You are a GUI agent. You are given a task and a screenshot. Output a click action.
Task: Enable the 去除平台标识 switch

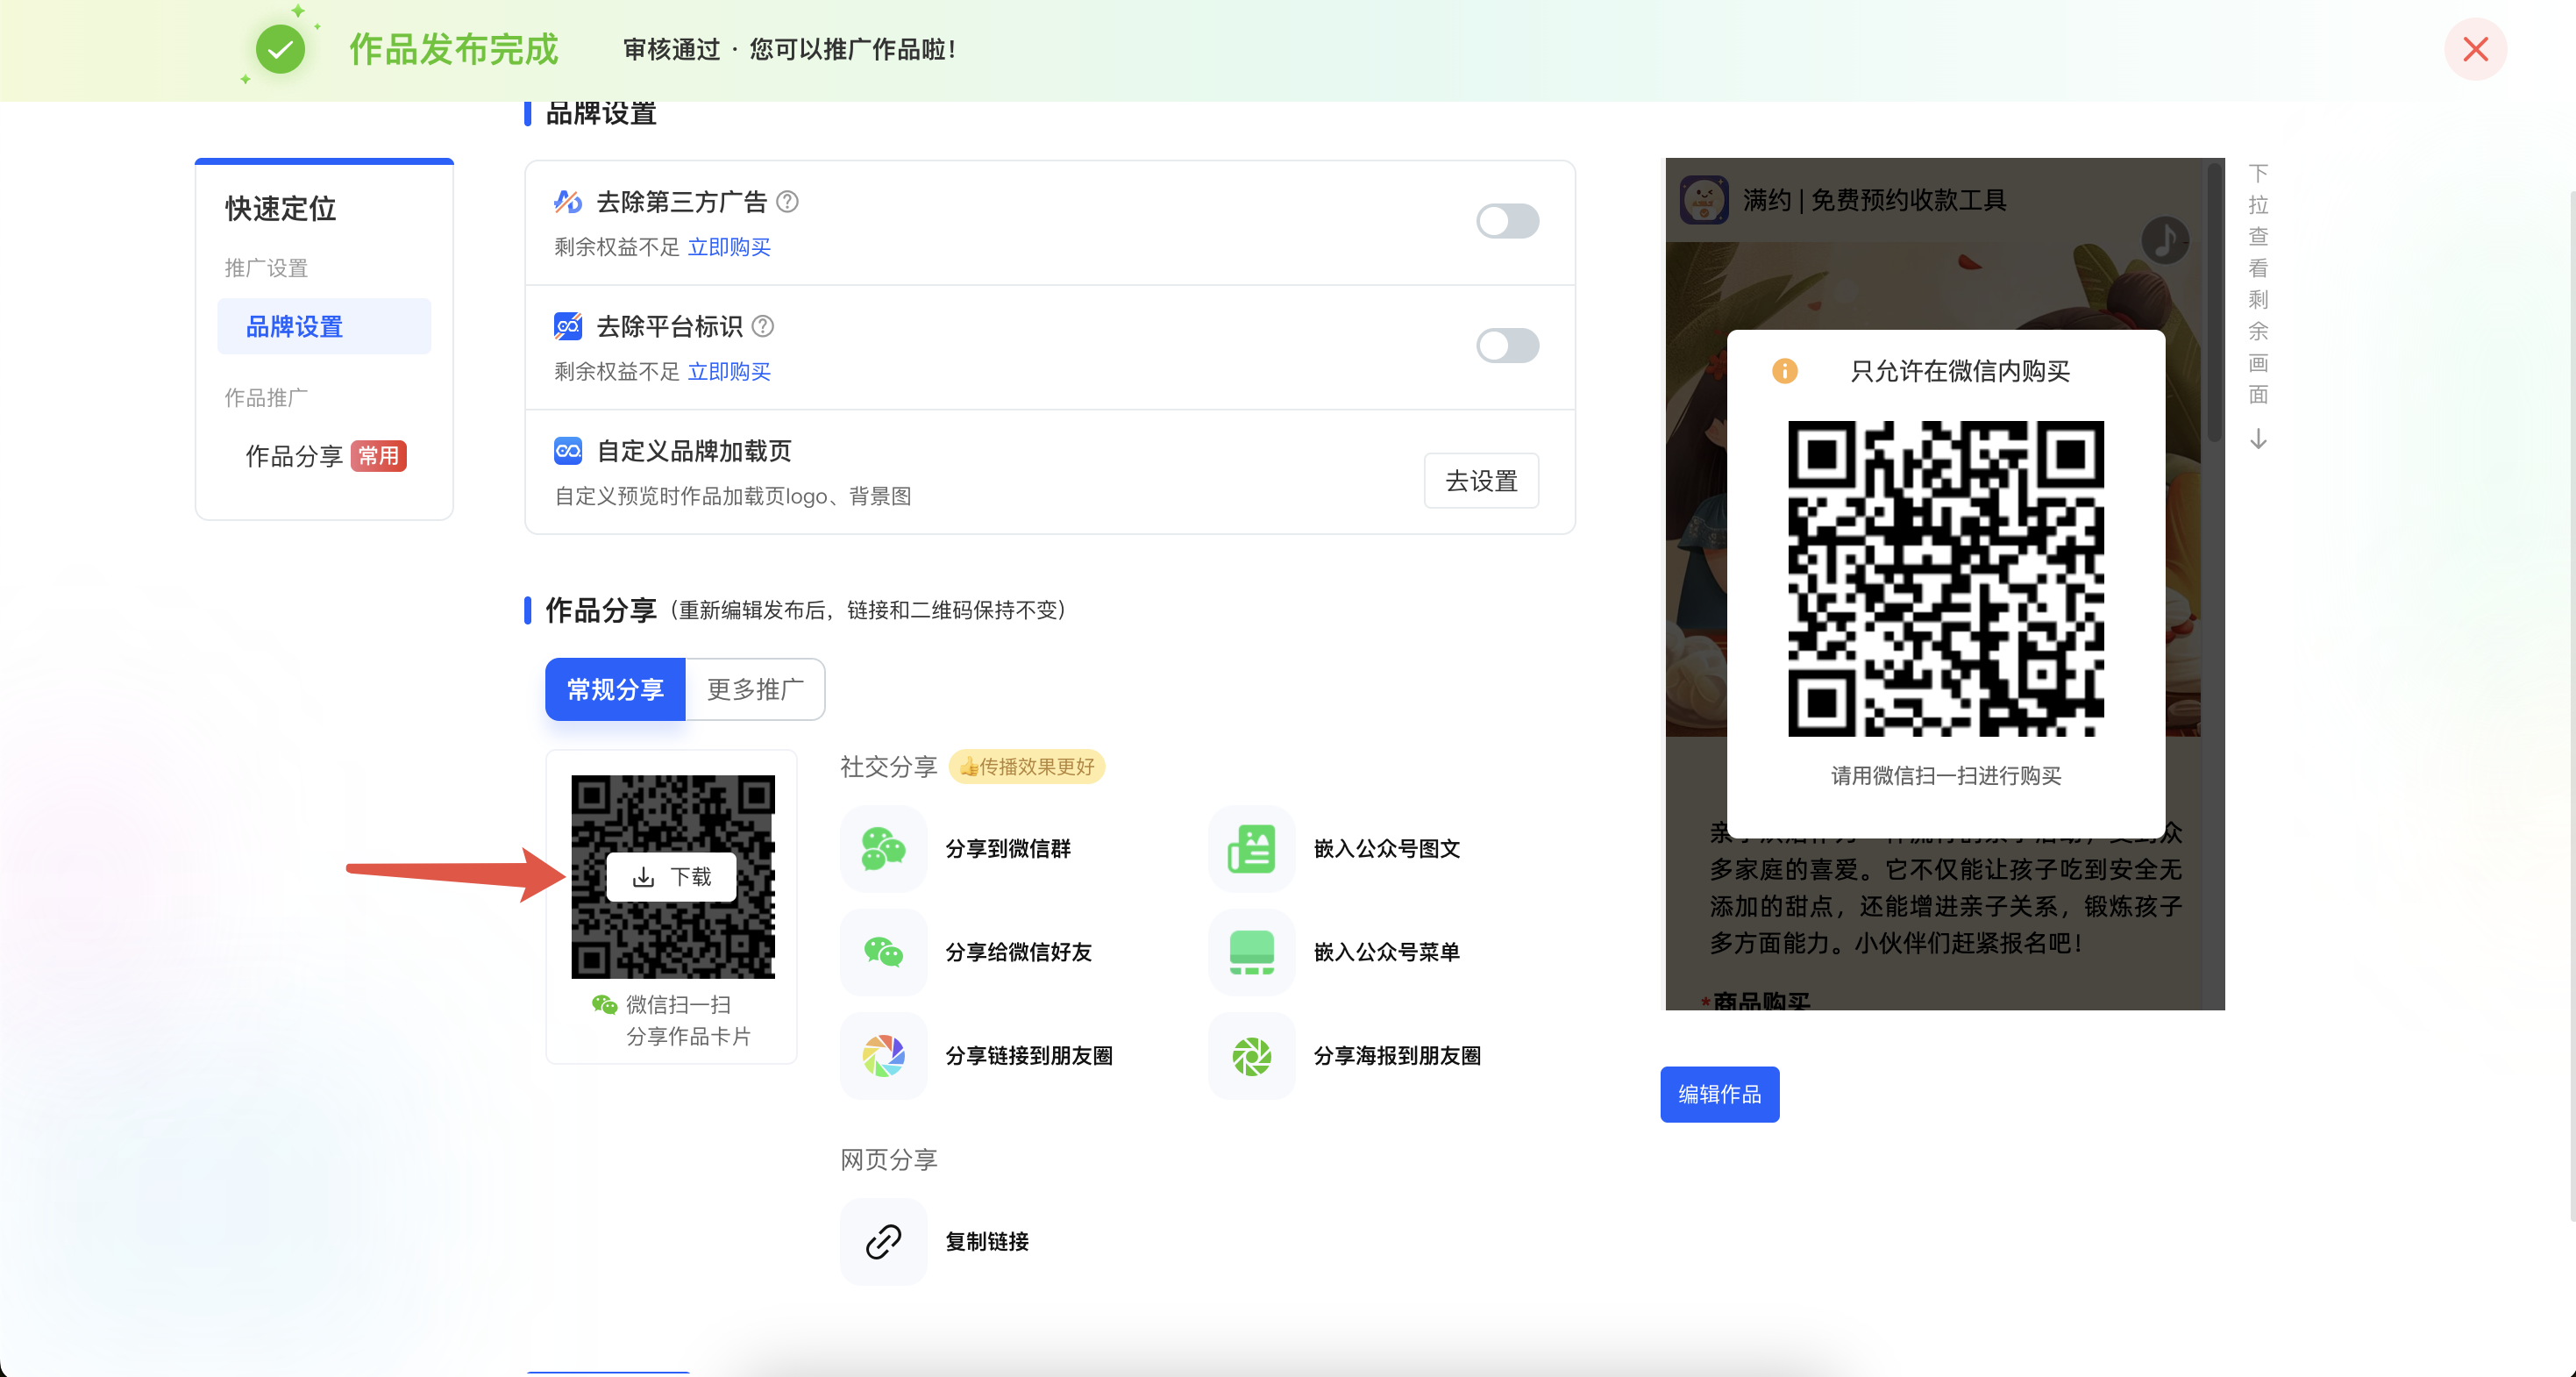[1507, 346]
